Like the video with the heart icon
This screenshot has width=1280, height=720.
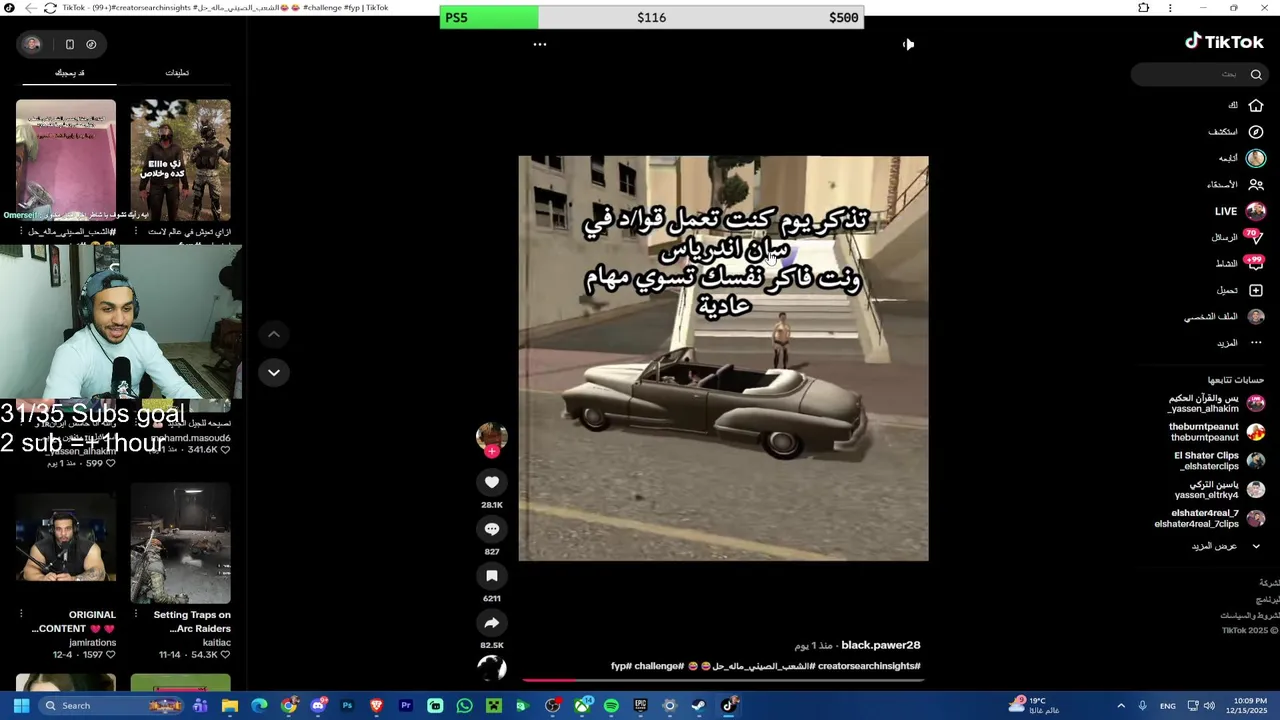tap(491, 482)
